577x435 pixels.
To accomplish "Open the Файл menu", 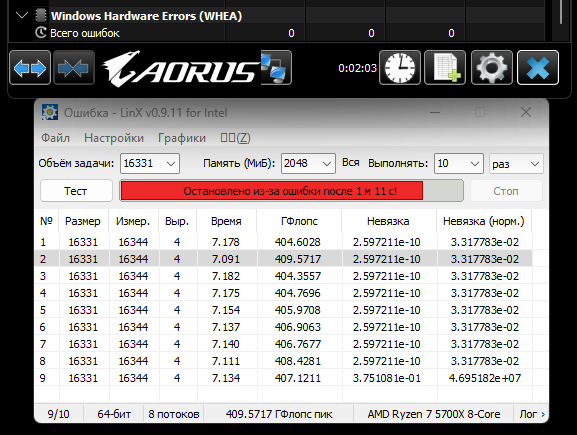I will click(x=55, y=138).
